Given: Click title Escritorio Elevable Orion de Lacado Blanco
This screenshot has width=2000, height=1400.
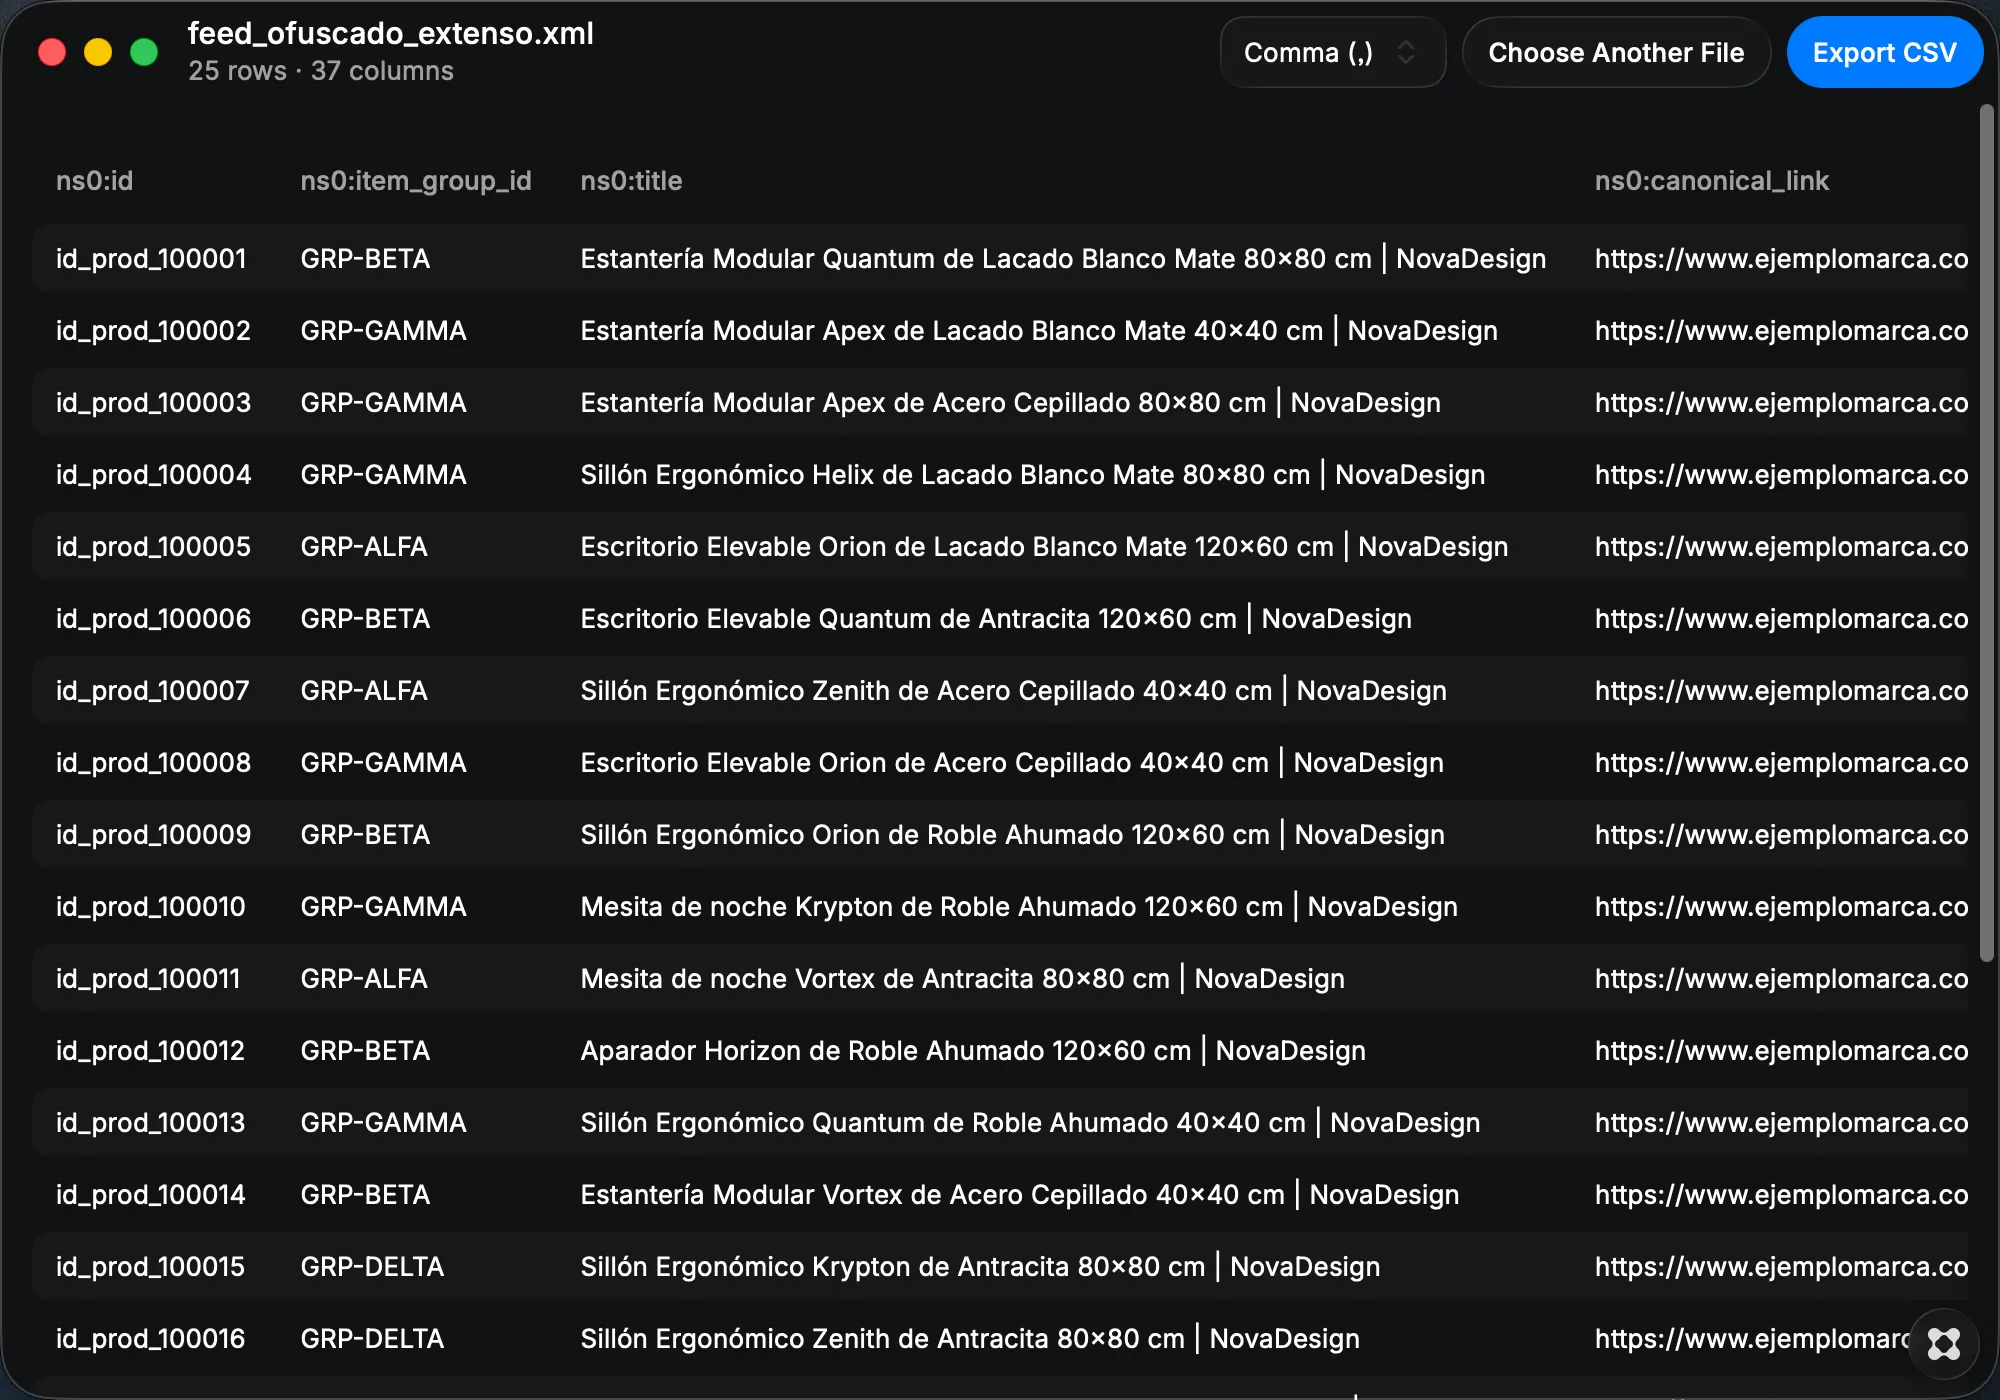Looking at the screenshot, I should (1044, 547).
